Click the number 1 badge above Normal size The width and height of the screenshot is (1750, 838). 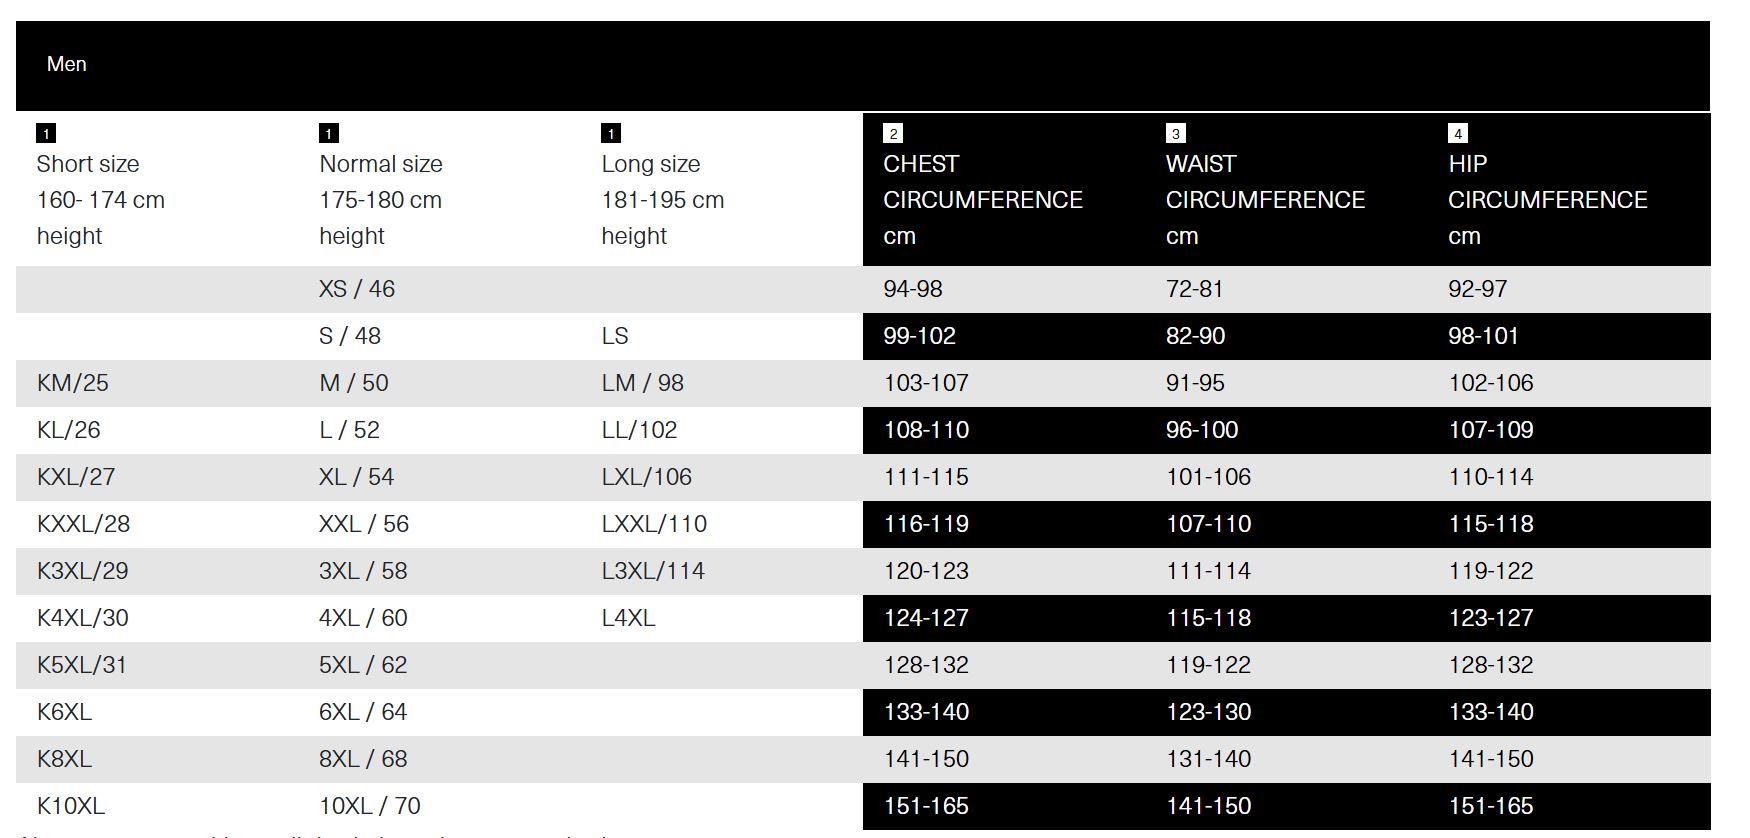tap(329, 133)
